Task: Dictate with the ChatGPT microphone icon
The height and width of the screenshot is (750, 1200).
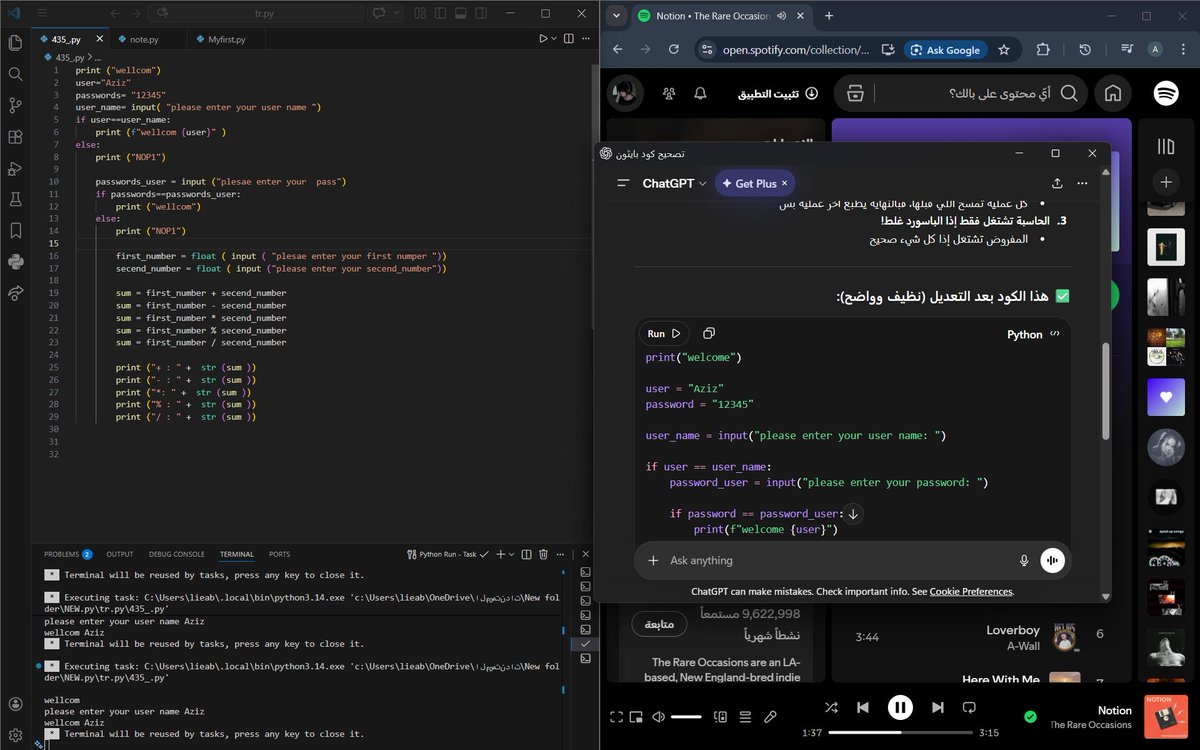Action: tap(1024, 561)
